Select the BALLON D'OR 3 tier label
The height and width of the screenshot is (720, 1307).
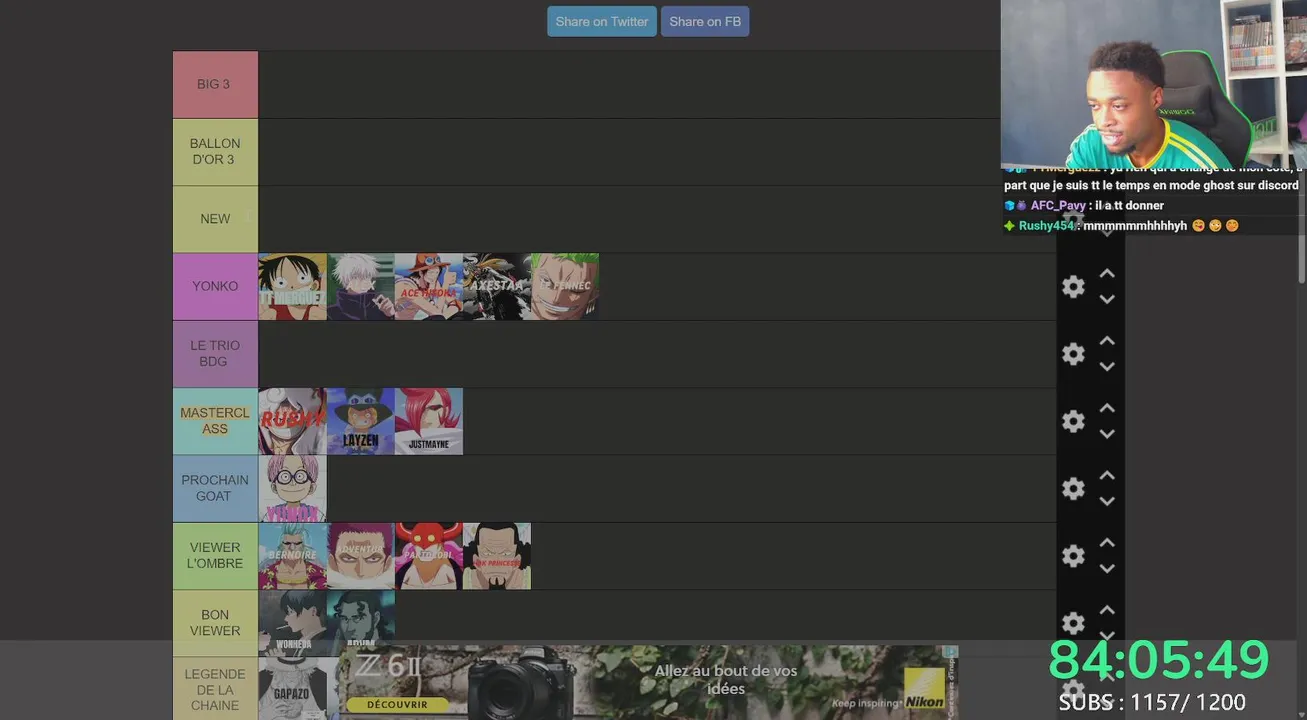tap(215, 152)
